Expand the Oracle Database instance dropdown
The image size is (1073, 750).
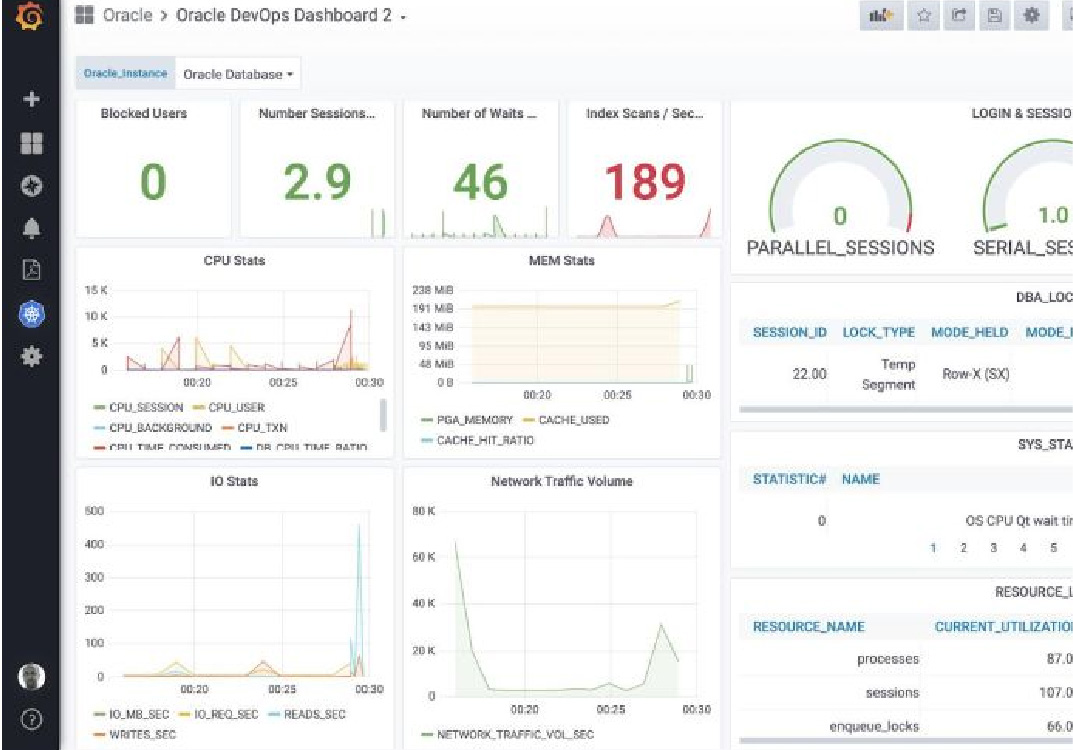click(x=238, y=74)
